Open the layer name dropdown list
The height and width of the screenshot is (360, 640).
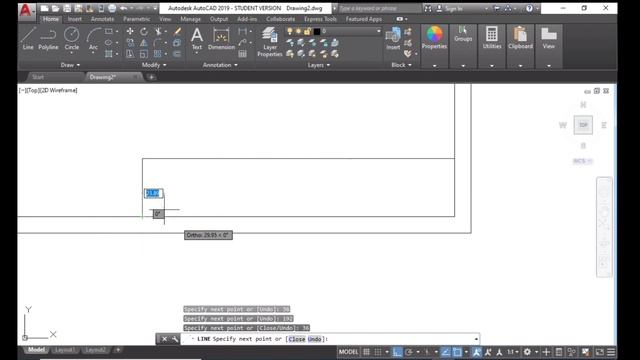379,31
